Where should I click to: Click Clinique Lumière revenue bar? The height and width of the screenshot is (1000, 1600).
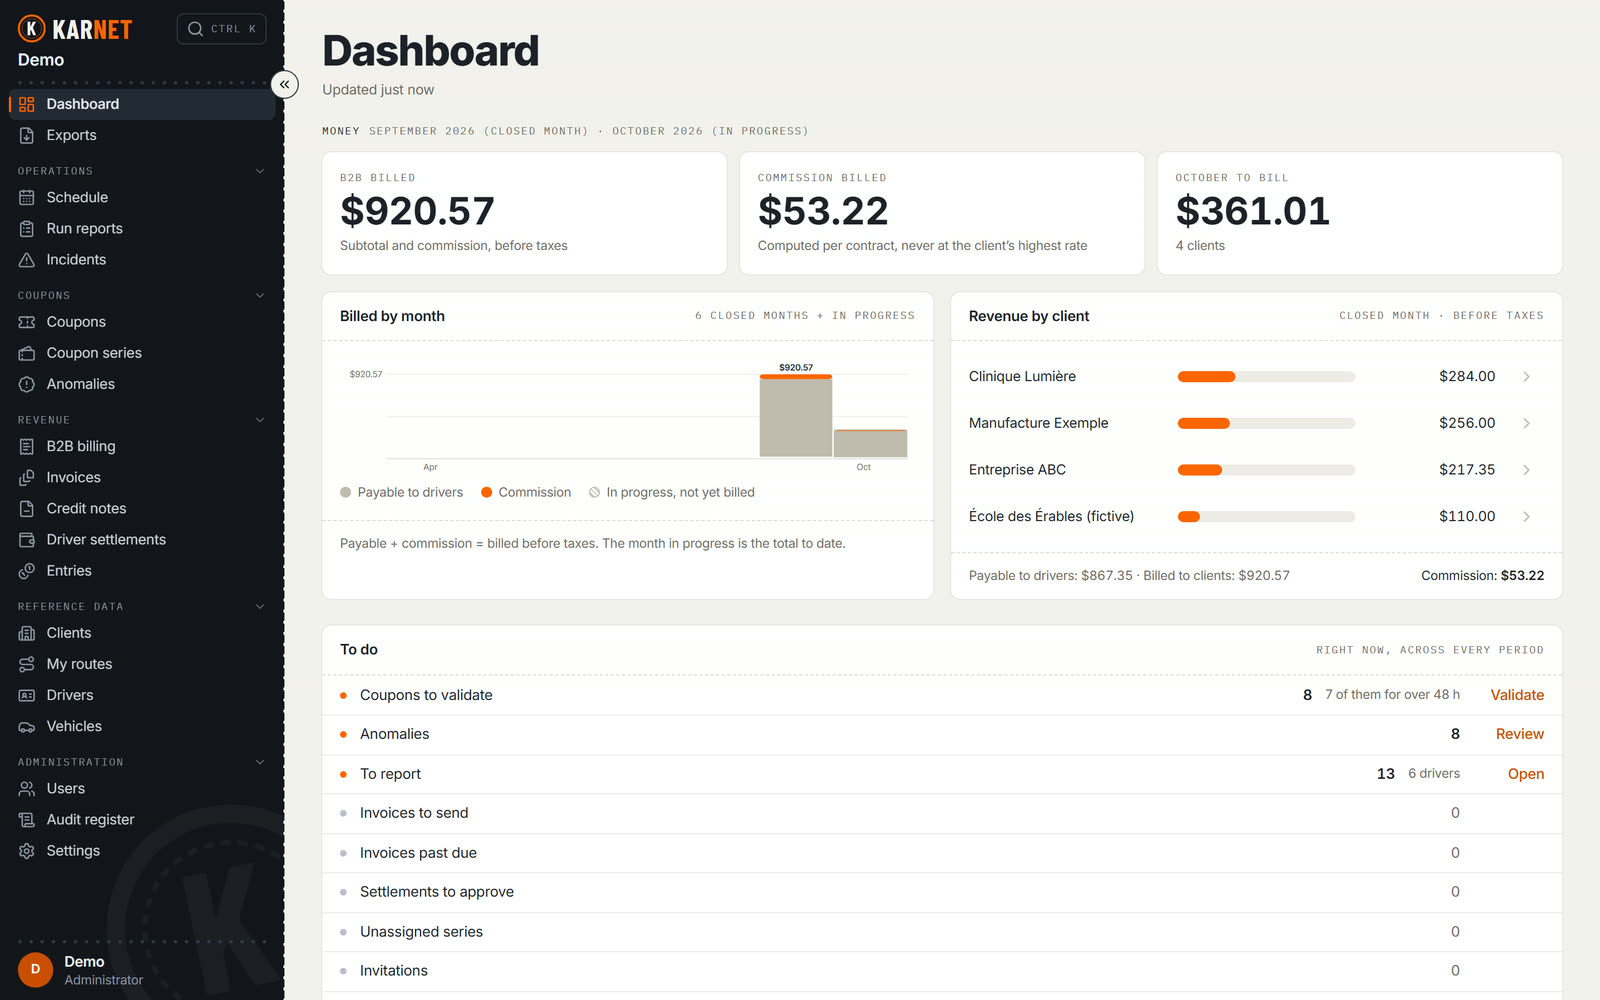click(x=1266, y=377)
